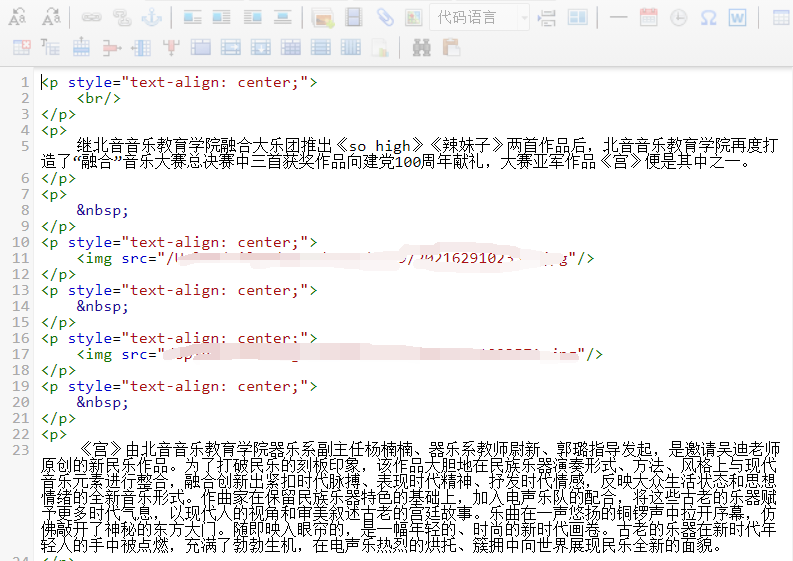The image size is (793, 561).
Task: Click the insert table grid icon
Action: (782, 17)
